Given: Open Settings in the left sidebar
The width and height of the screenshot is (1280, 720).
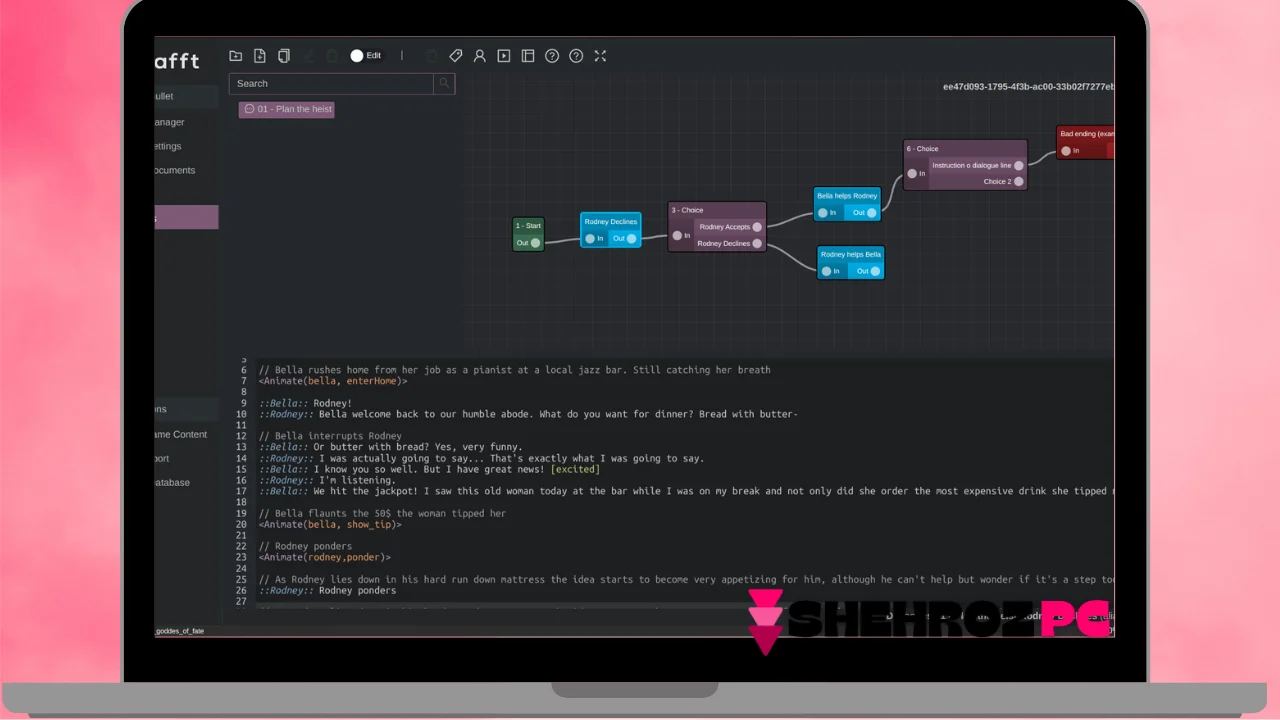Looking at the screenshot, I should pos(166,146).
